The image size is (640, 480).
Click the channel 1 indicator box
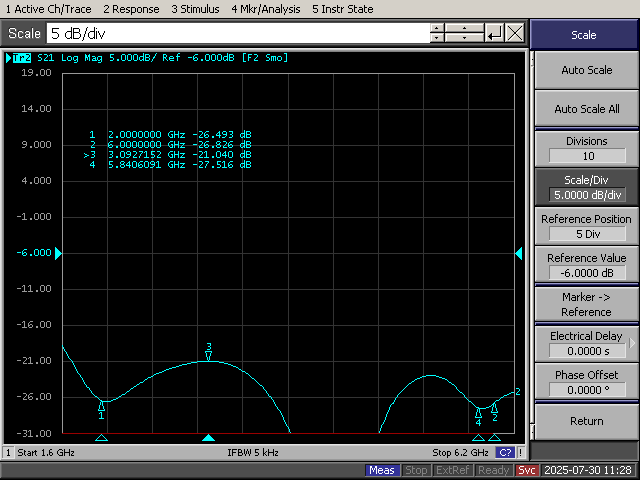8,453
